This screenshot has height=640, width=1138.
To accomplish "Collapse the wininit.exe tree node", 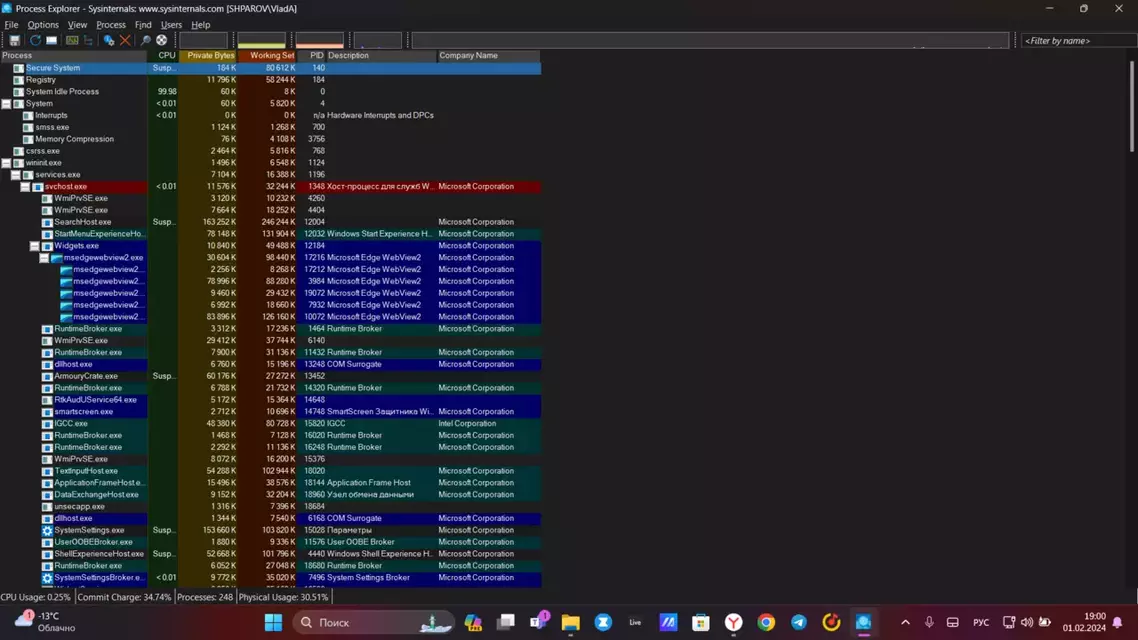I will [7, 163].
